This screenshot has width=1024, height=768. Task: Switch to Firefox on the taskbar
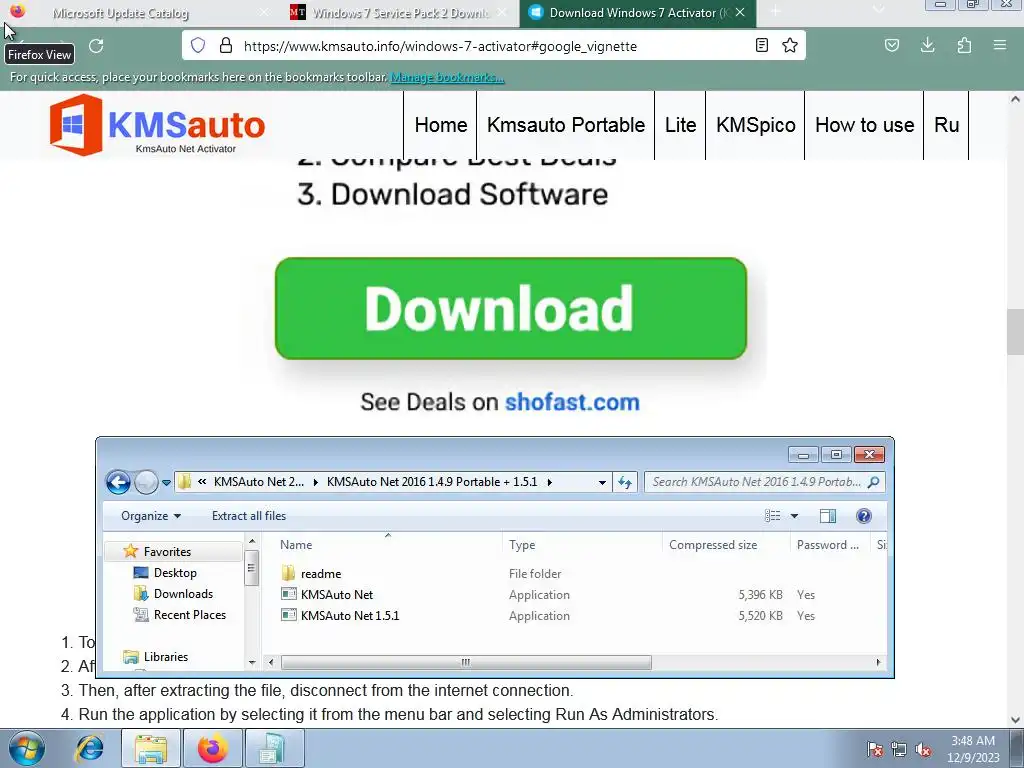(x=213, y=748)
